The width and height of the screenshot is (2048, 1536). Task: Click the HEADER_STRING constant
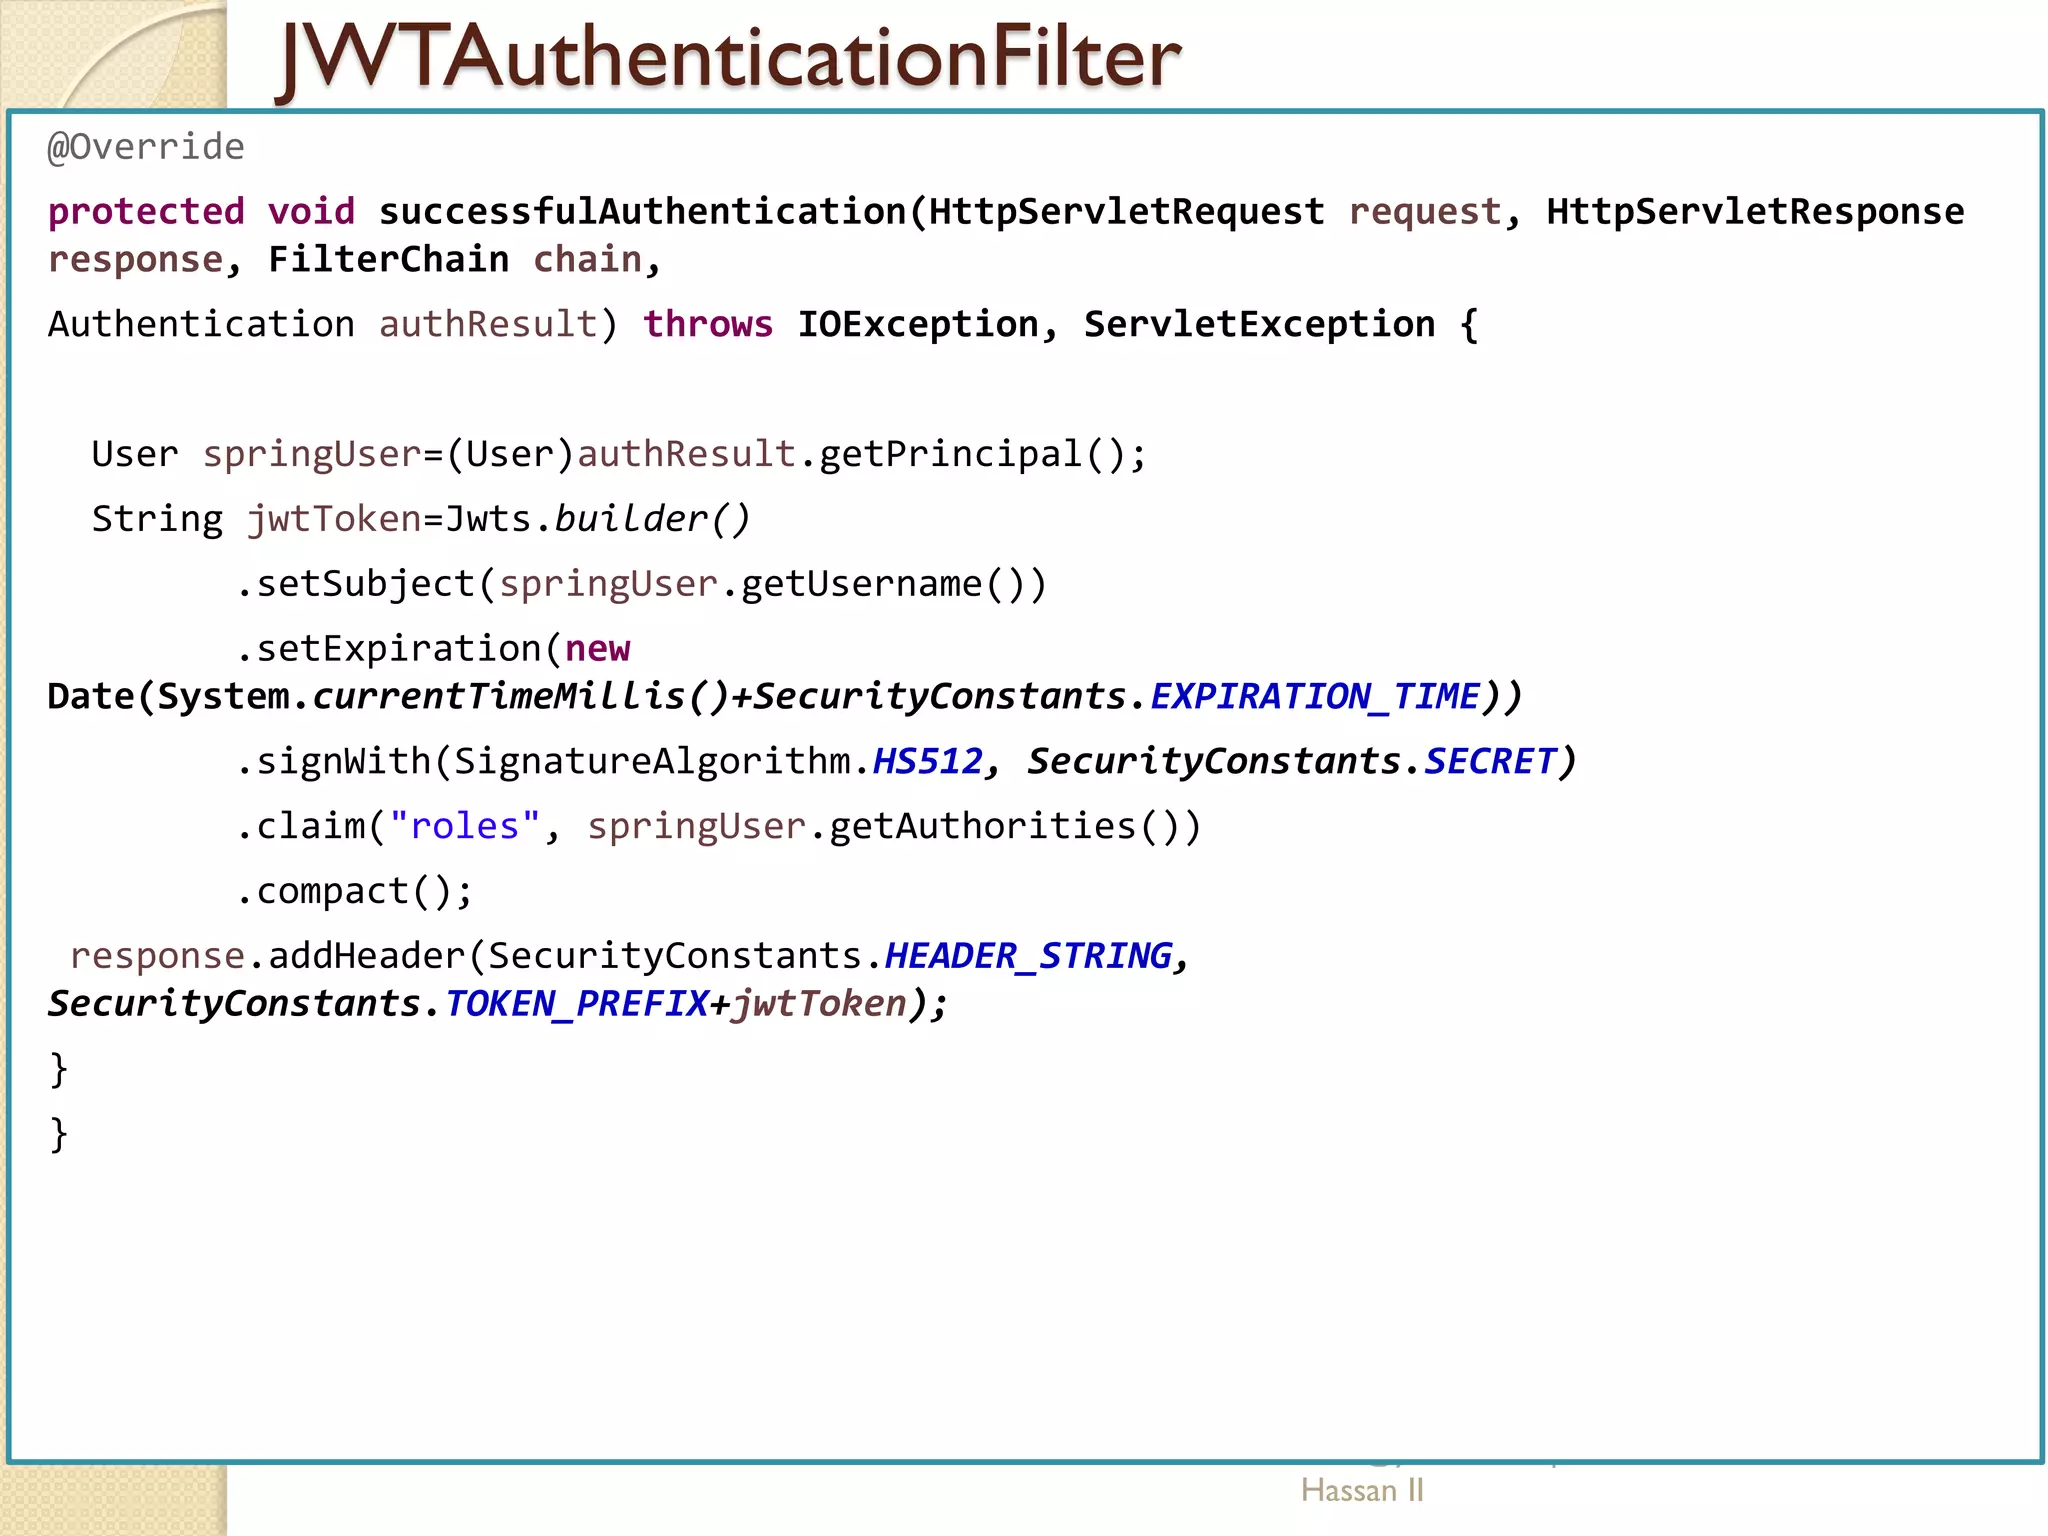click(1029, 957)
